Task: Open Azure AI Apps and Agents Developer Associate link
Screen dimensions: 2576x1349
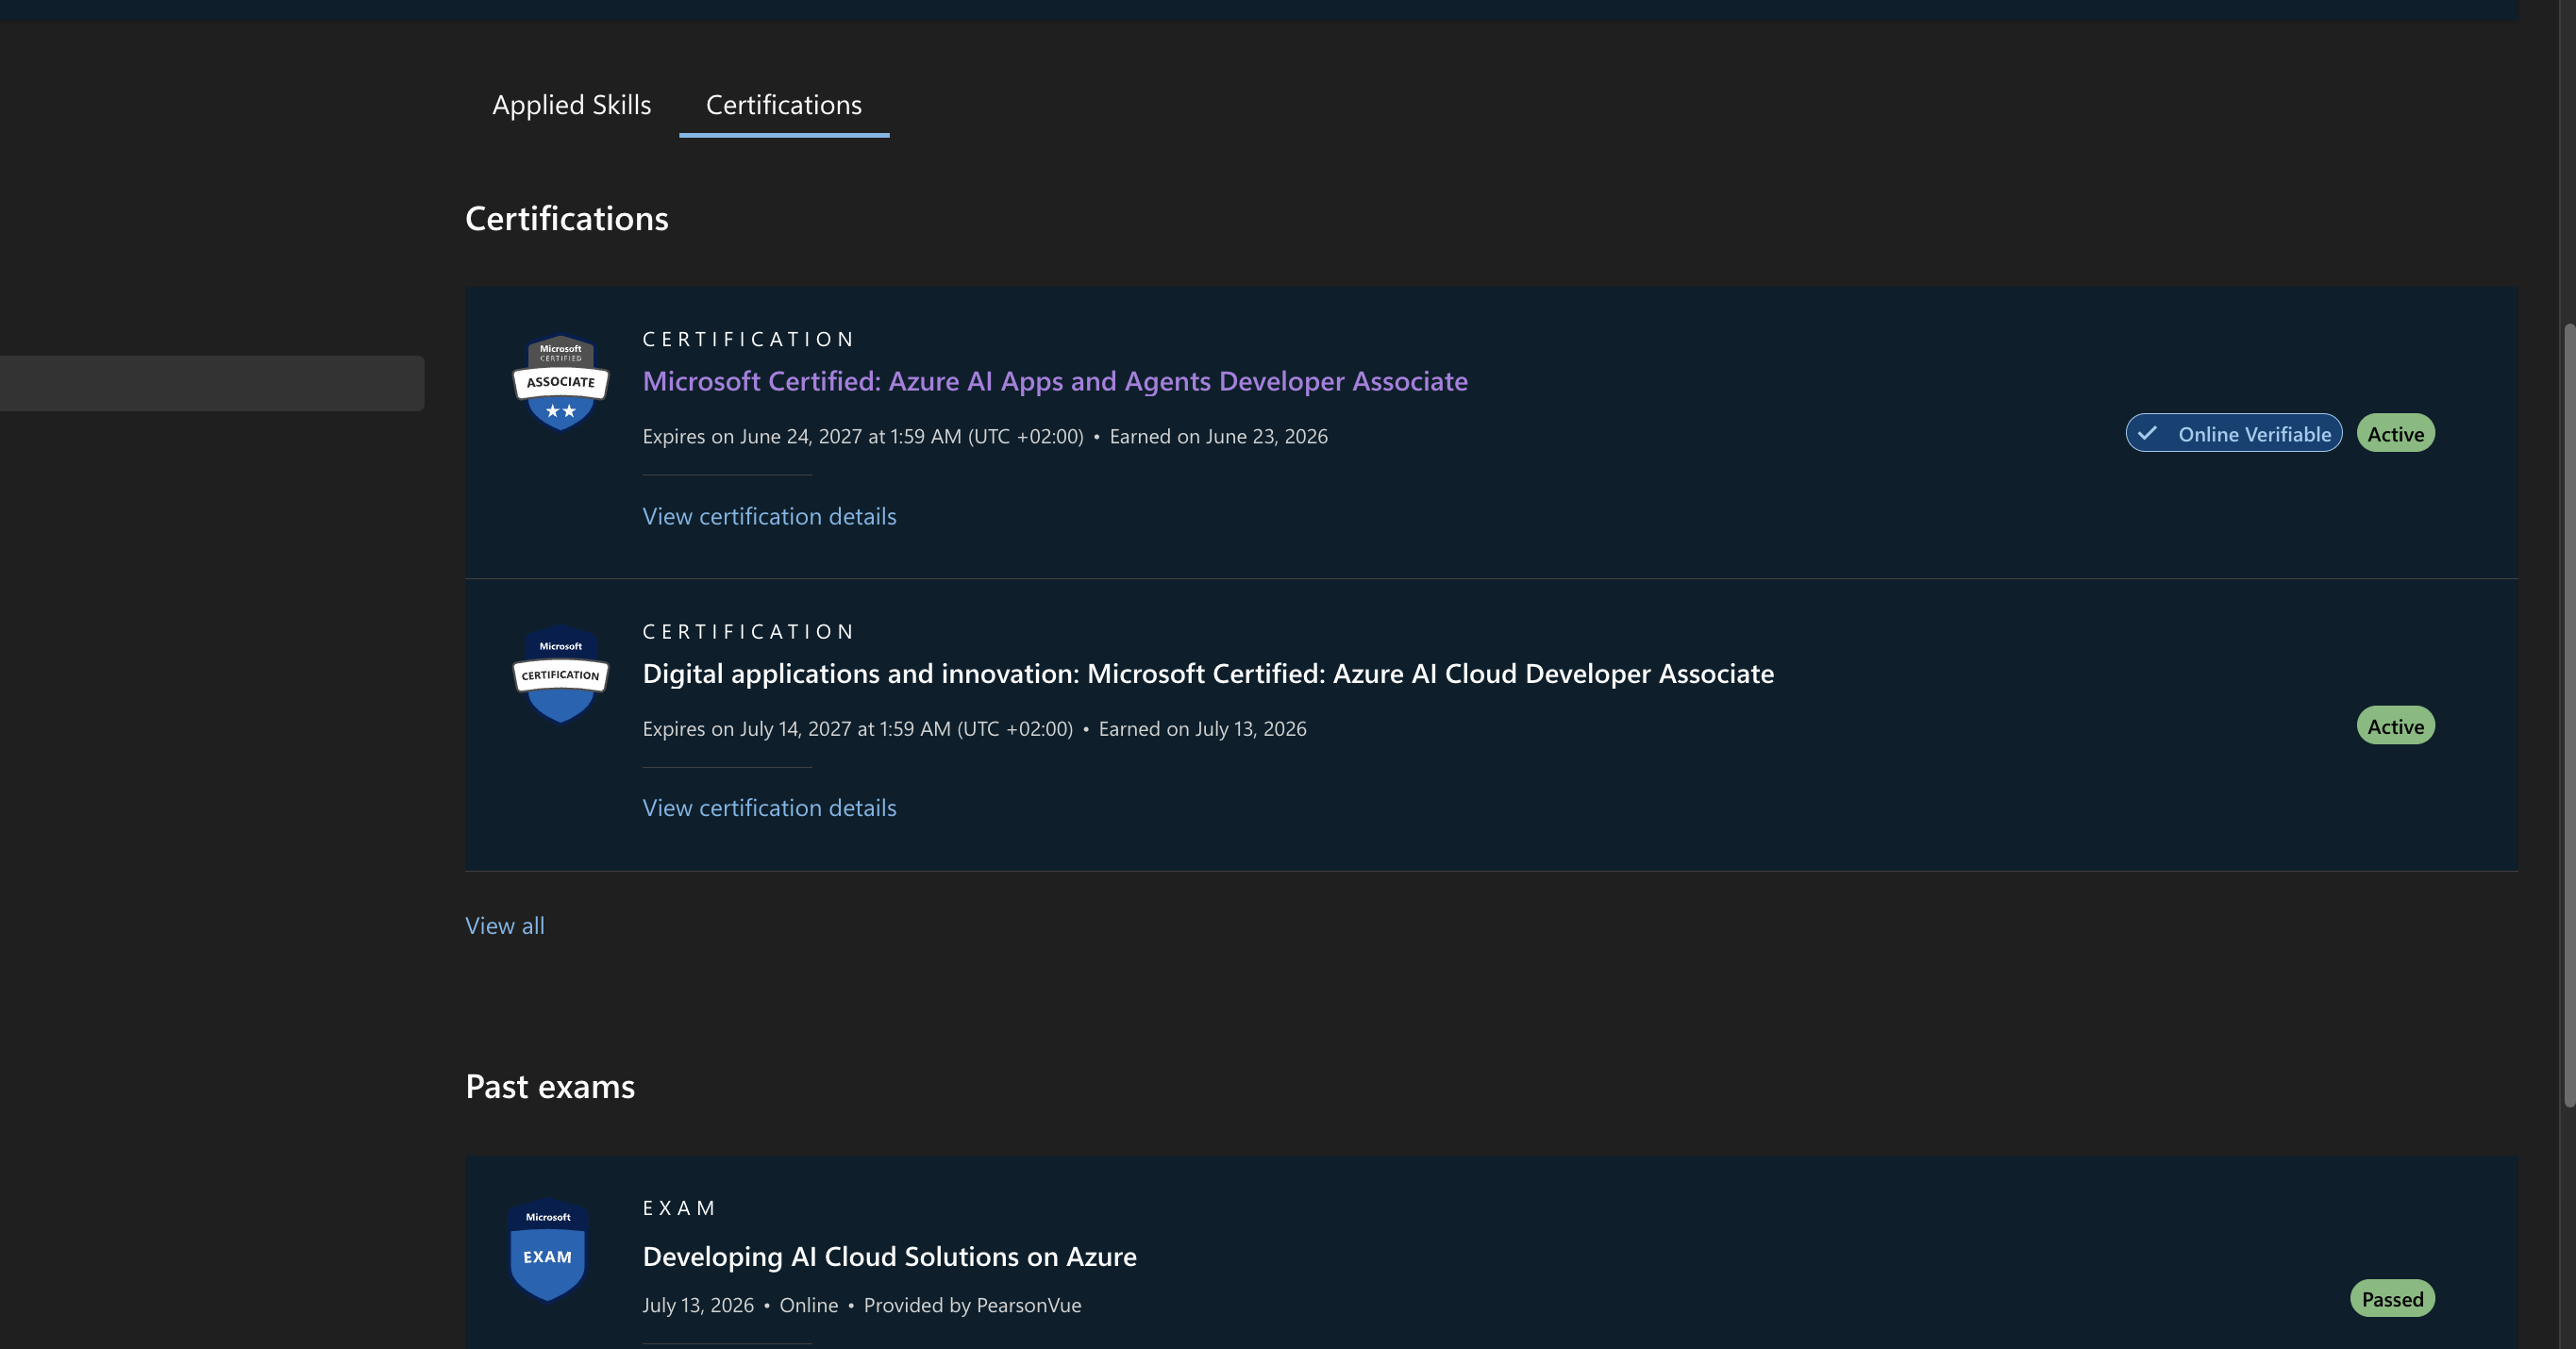Action: tap(1055, 381)
